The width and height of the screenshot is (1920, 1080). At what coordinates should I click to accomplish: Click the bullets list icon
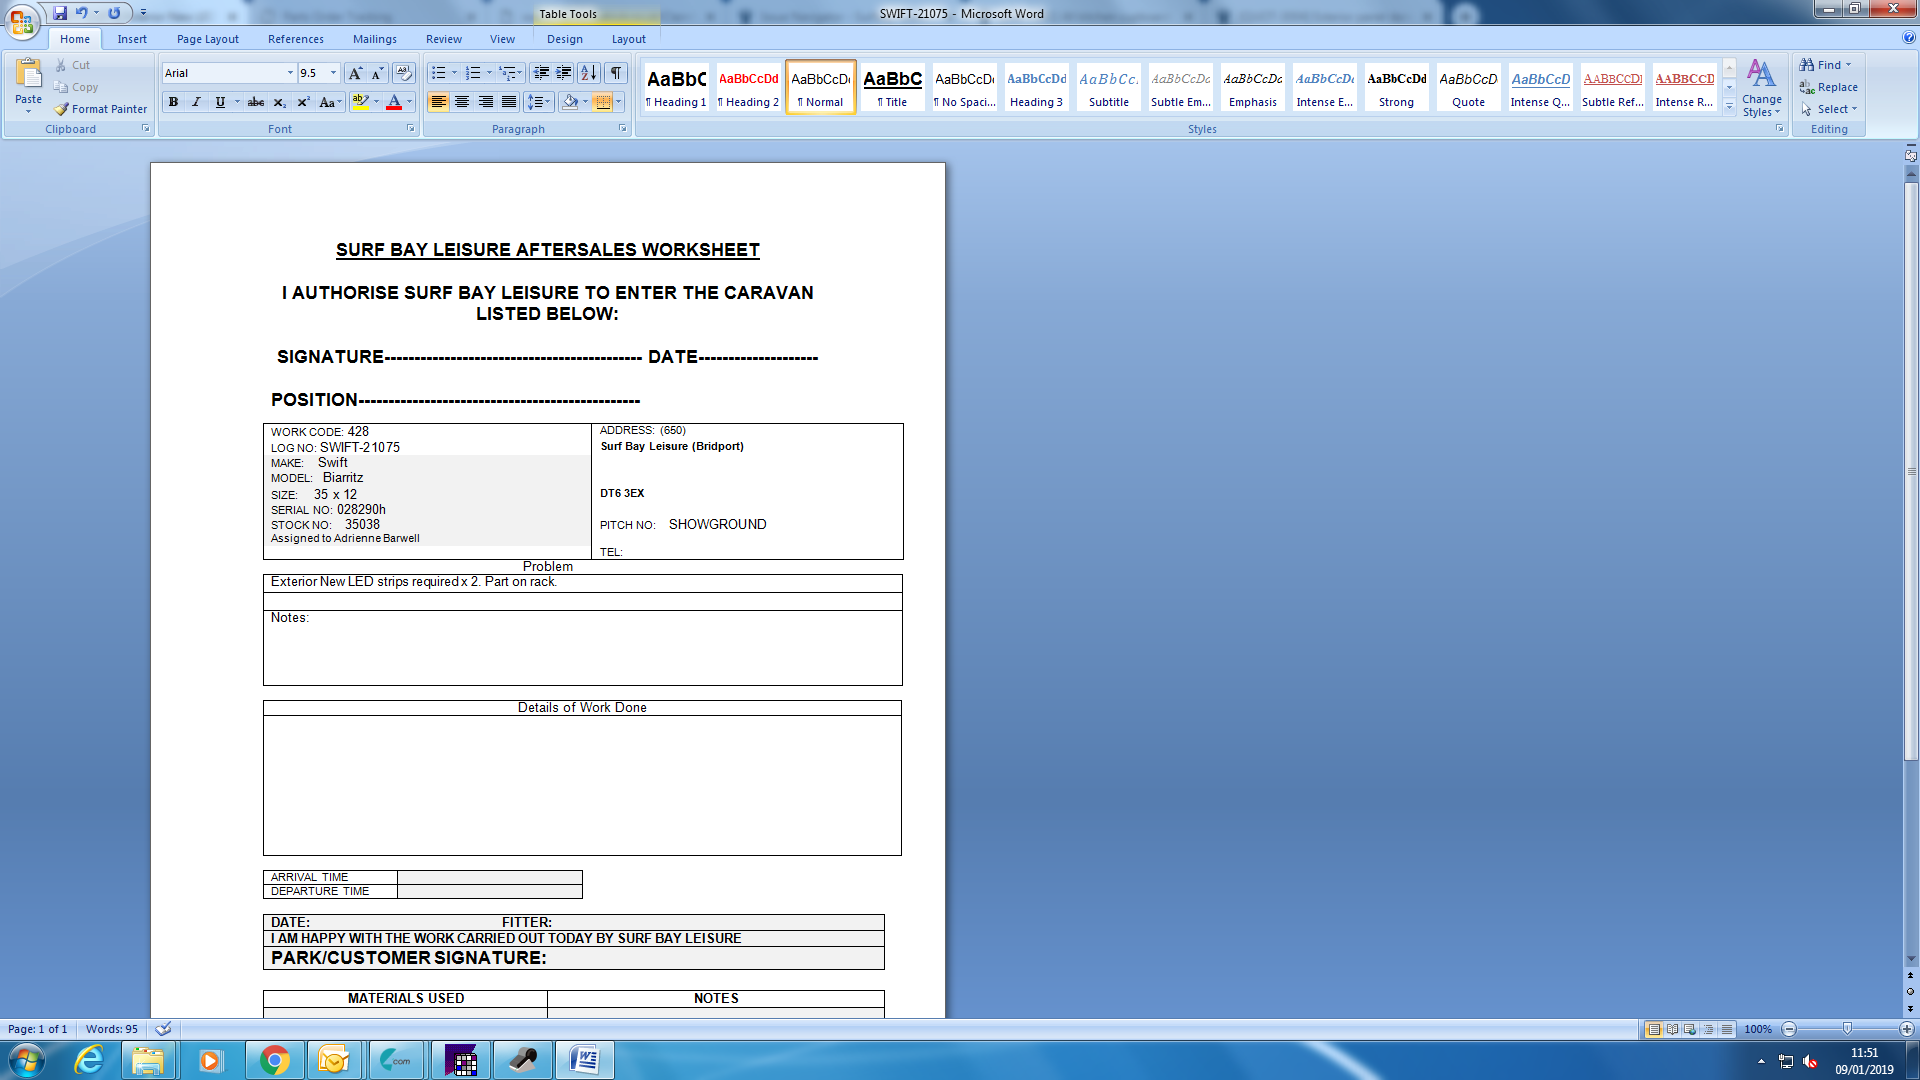[437, 73]
